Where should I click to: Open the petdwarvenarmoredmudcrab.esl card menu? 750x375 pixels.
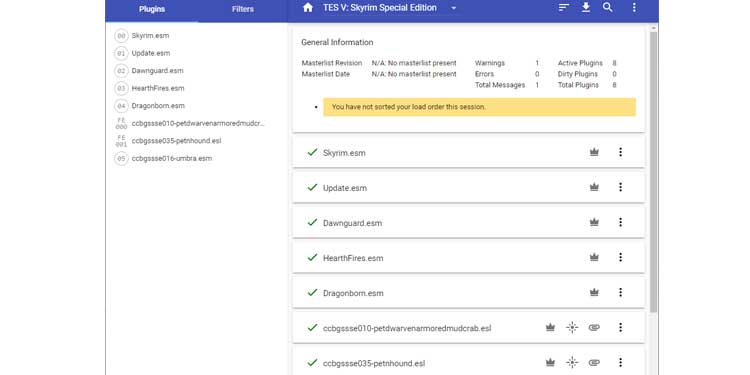[620, 328]
